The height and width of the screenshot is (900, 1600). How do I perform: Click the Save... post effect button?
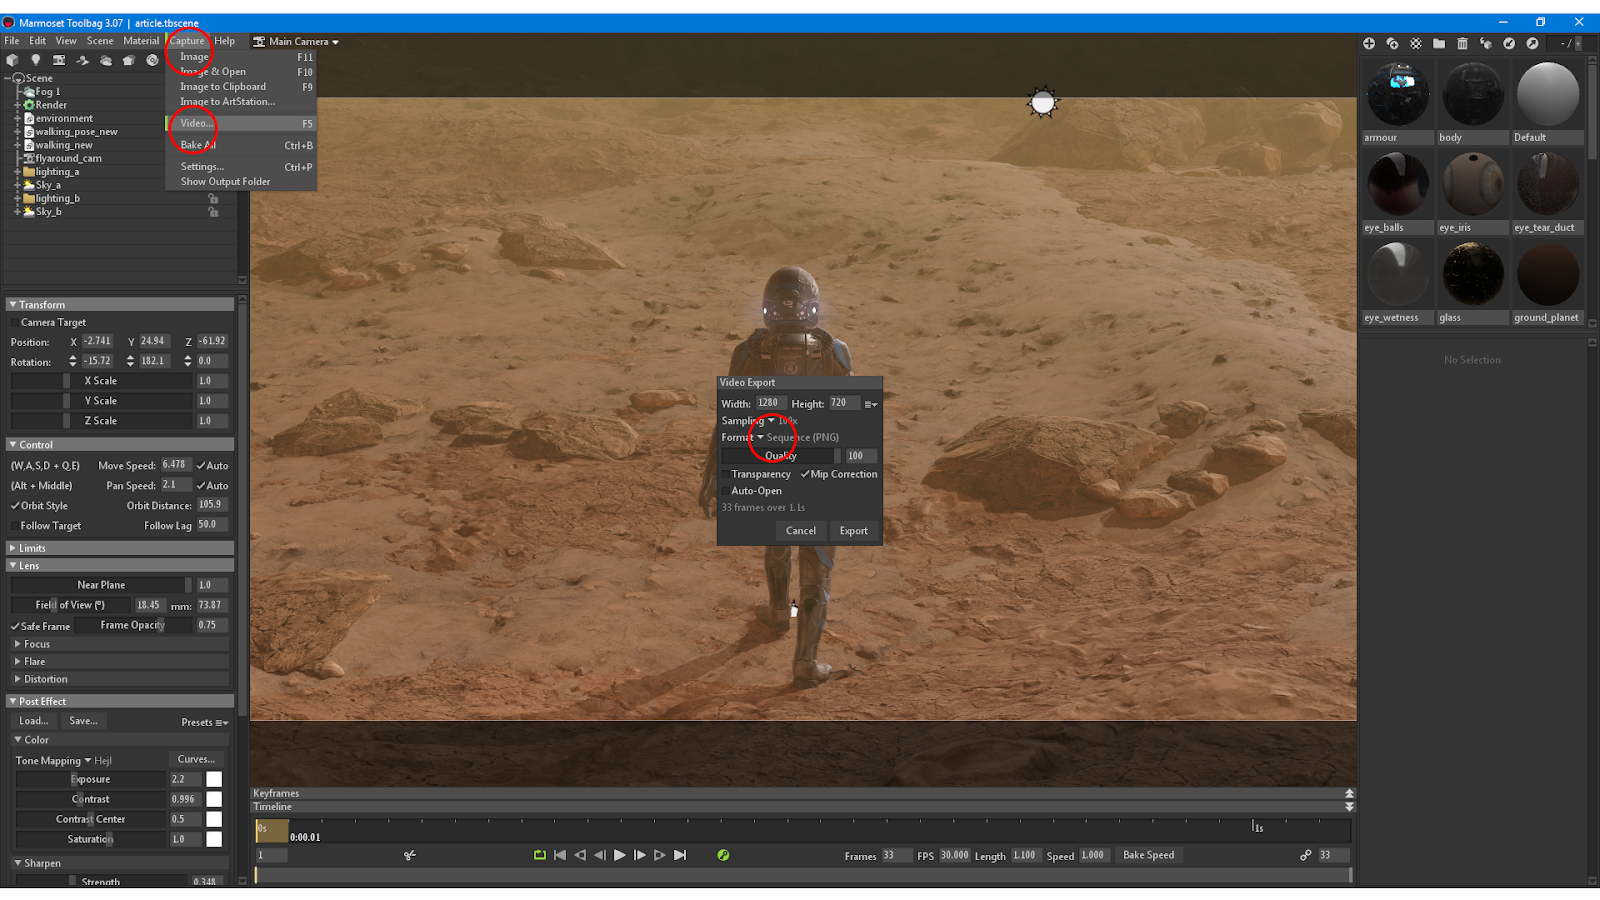point(84,721)
